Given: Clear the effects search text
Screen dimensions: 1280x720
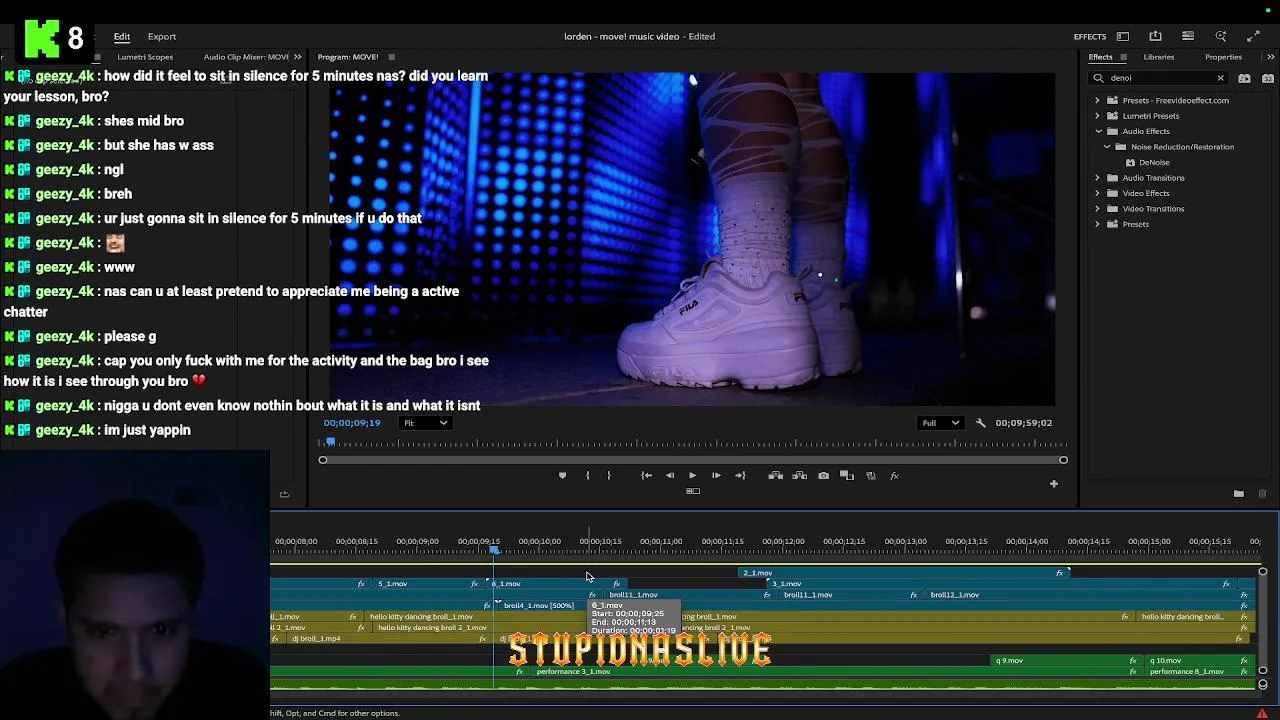Looking at the screenshot, I should coord(1220,78).
